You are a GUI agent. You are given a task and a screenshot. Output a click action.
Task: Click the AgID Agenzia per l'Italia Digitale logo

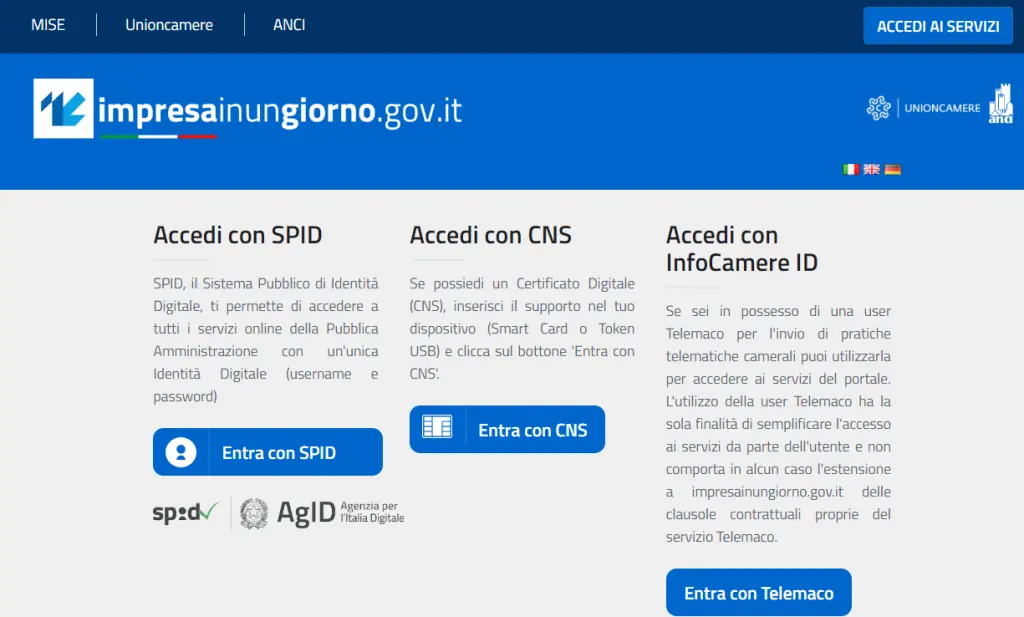pyautogui.click(x=340, y=513)
